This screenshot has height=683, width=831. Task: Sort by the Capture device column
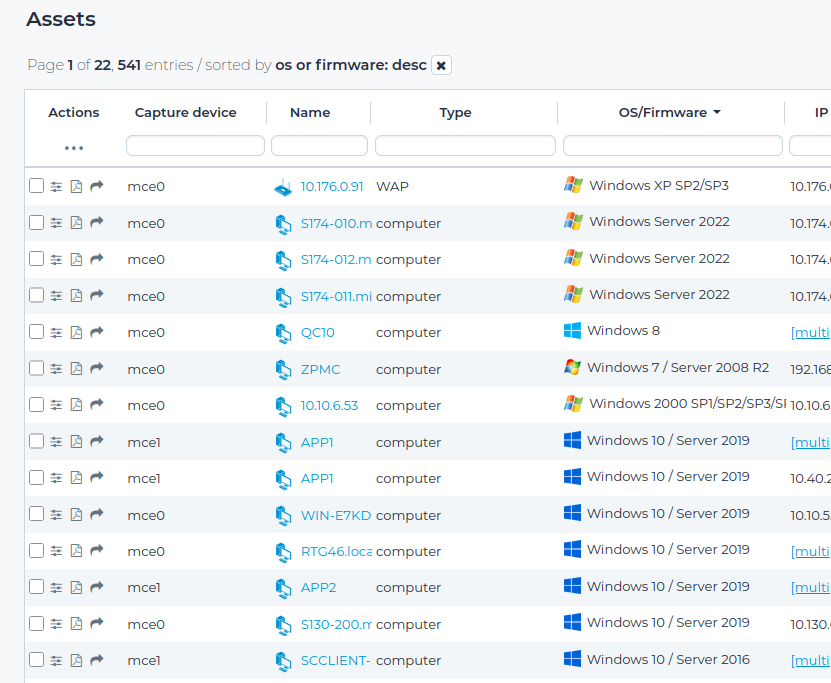tap(185, 112)
